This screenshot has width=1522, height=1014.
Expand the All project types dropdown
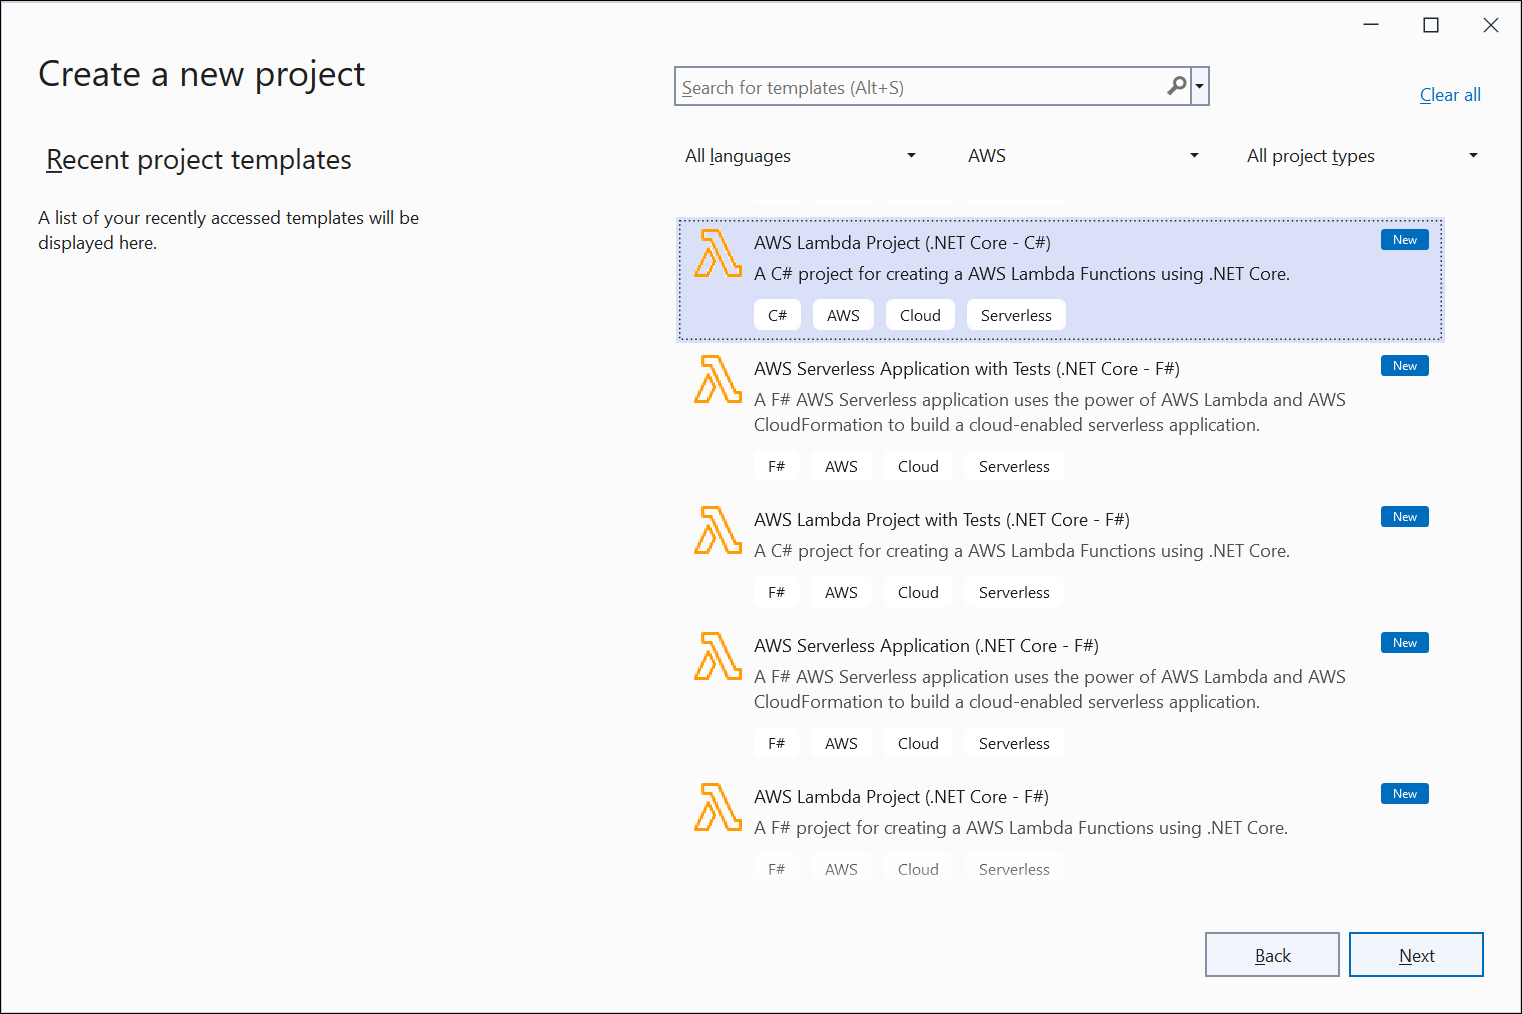coord(1361,156)
